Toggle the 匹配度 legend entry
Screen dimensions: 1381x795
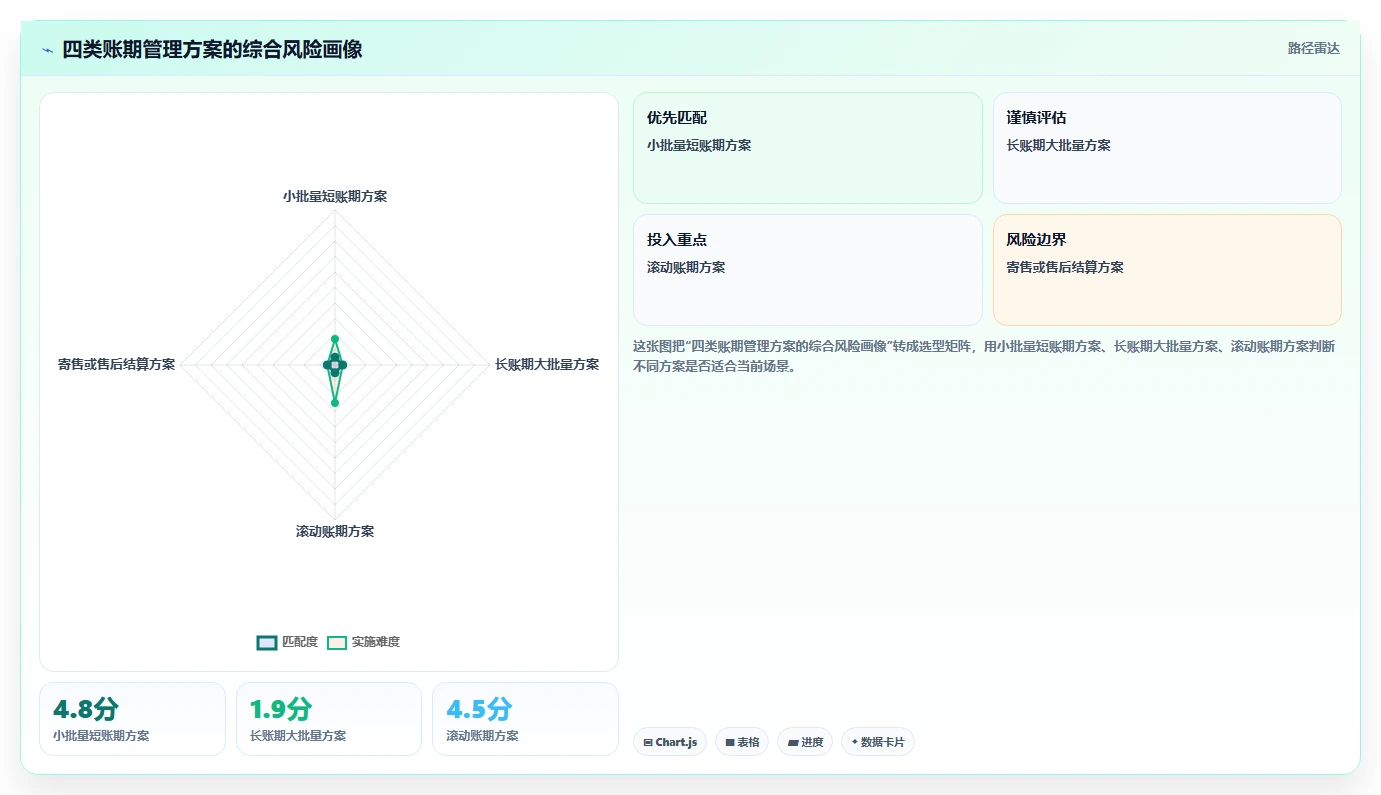tap(287, 642)
